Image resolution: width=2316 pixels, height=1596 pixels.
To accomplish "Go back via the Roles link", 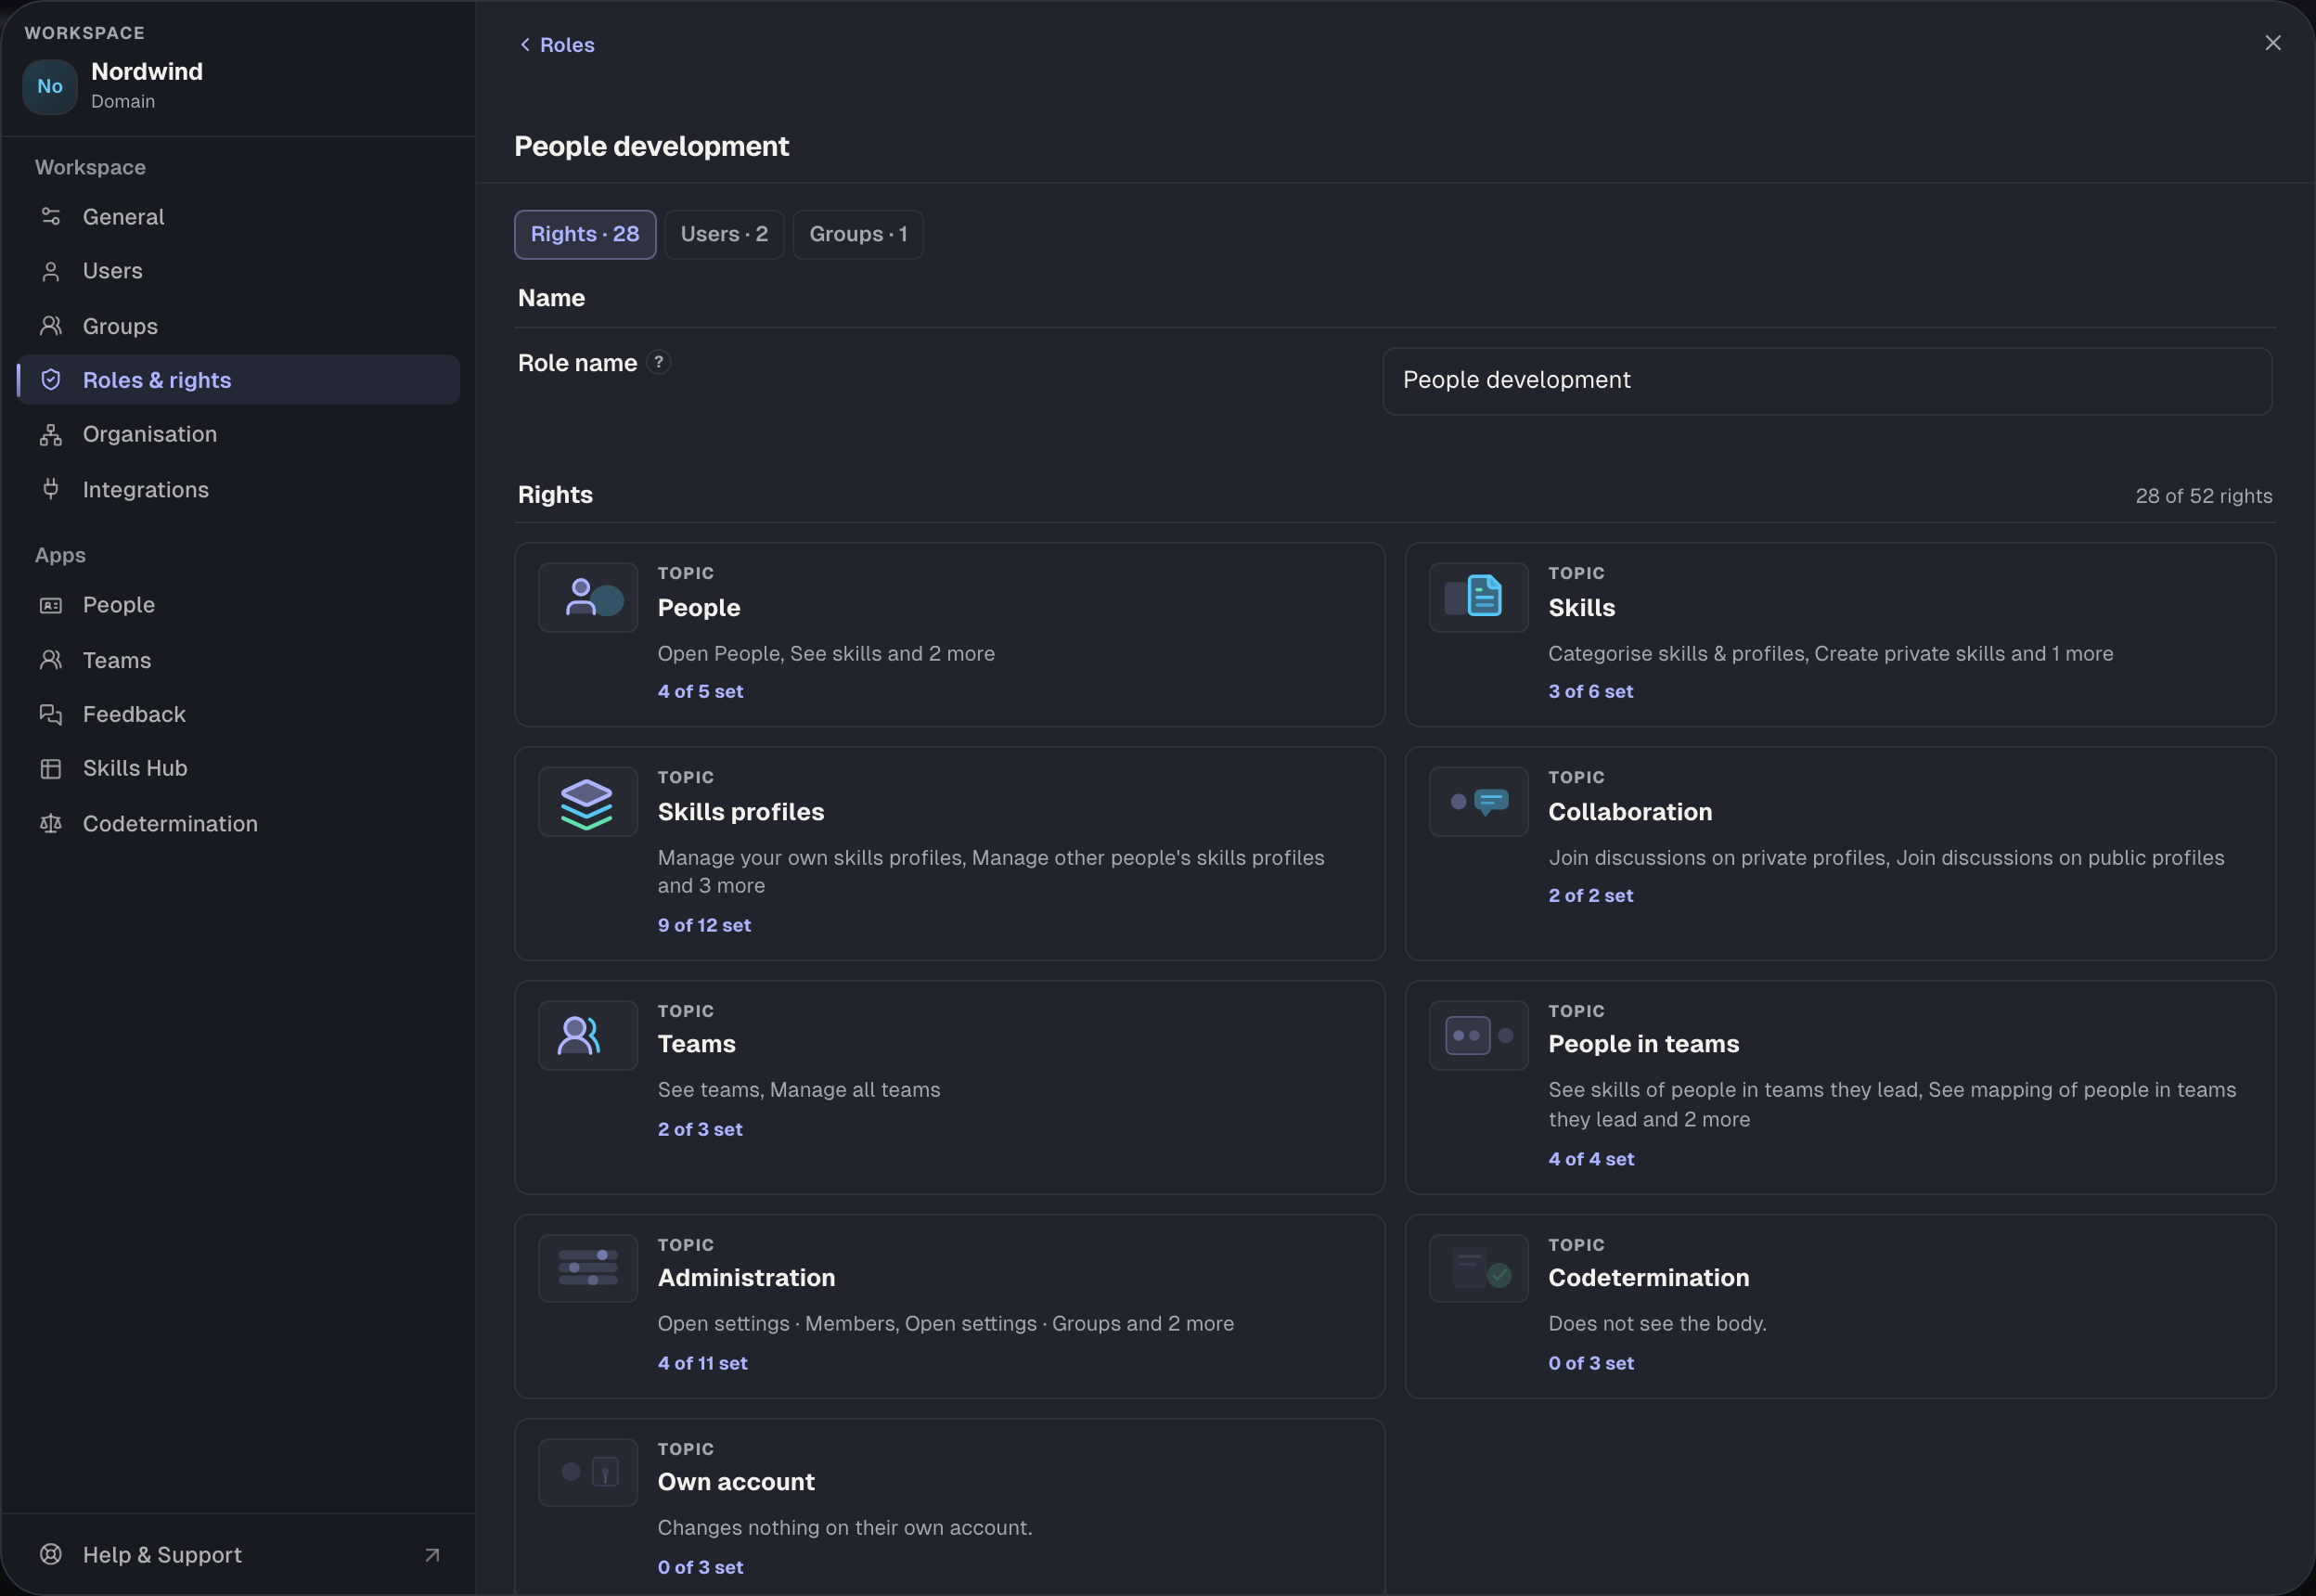I will coord(557,45).
